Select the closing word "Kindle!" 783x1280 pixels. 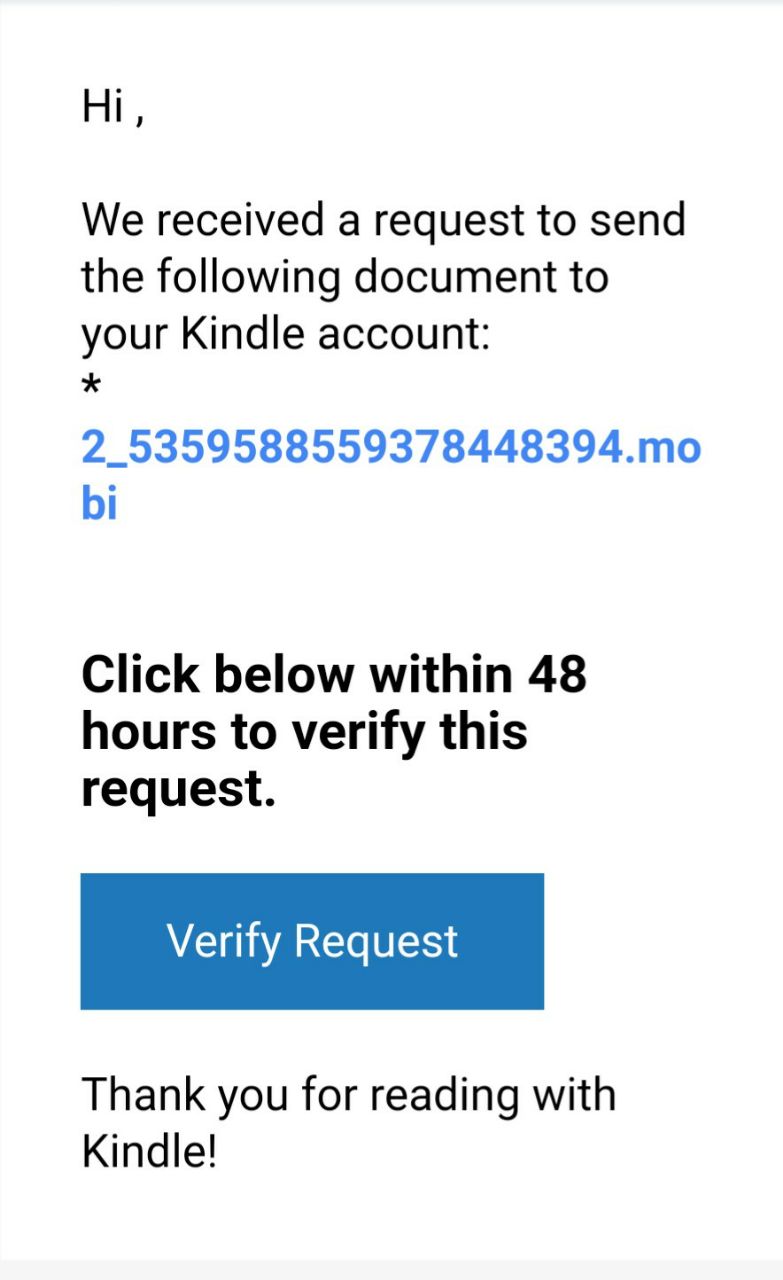tap(149, 1152)
